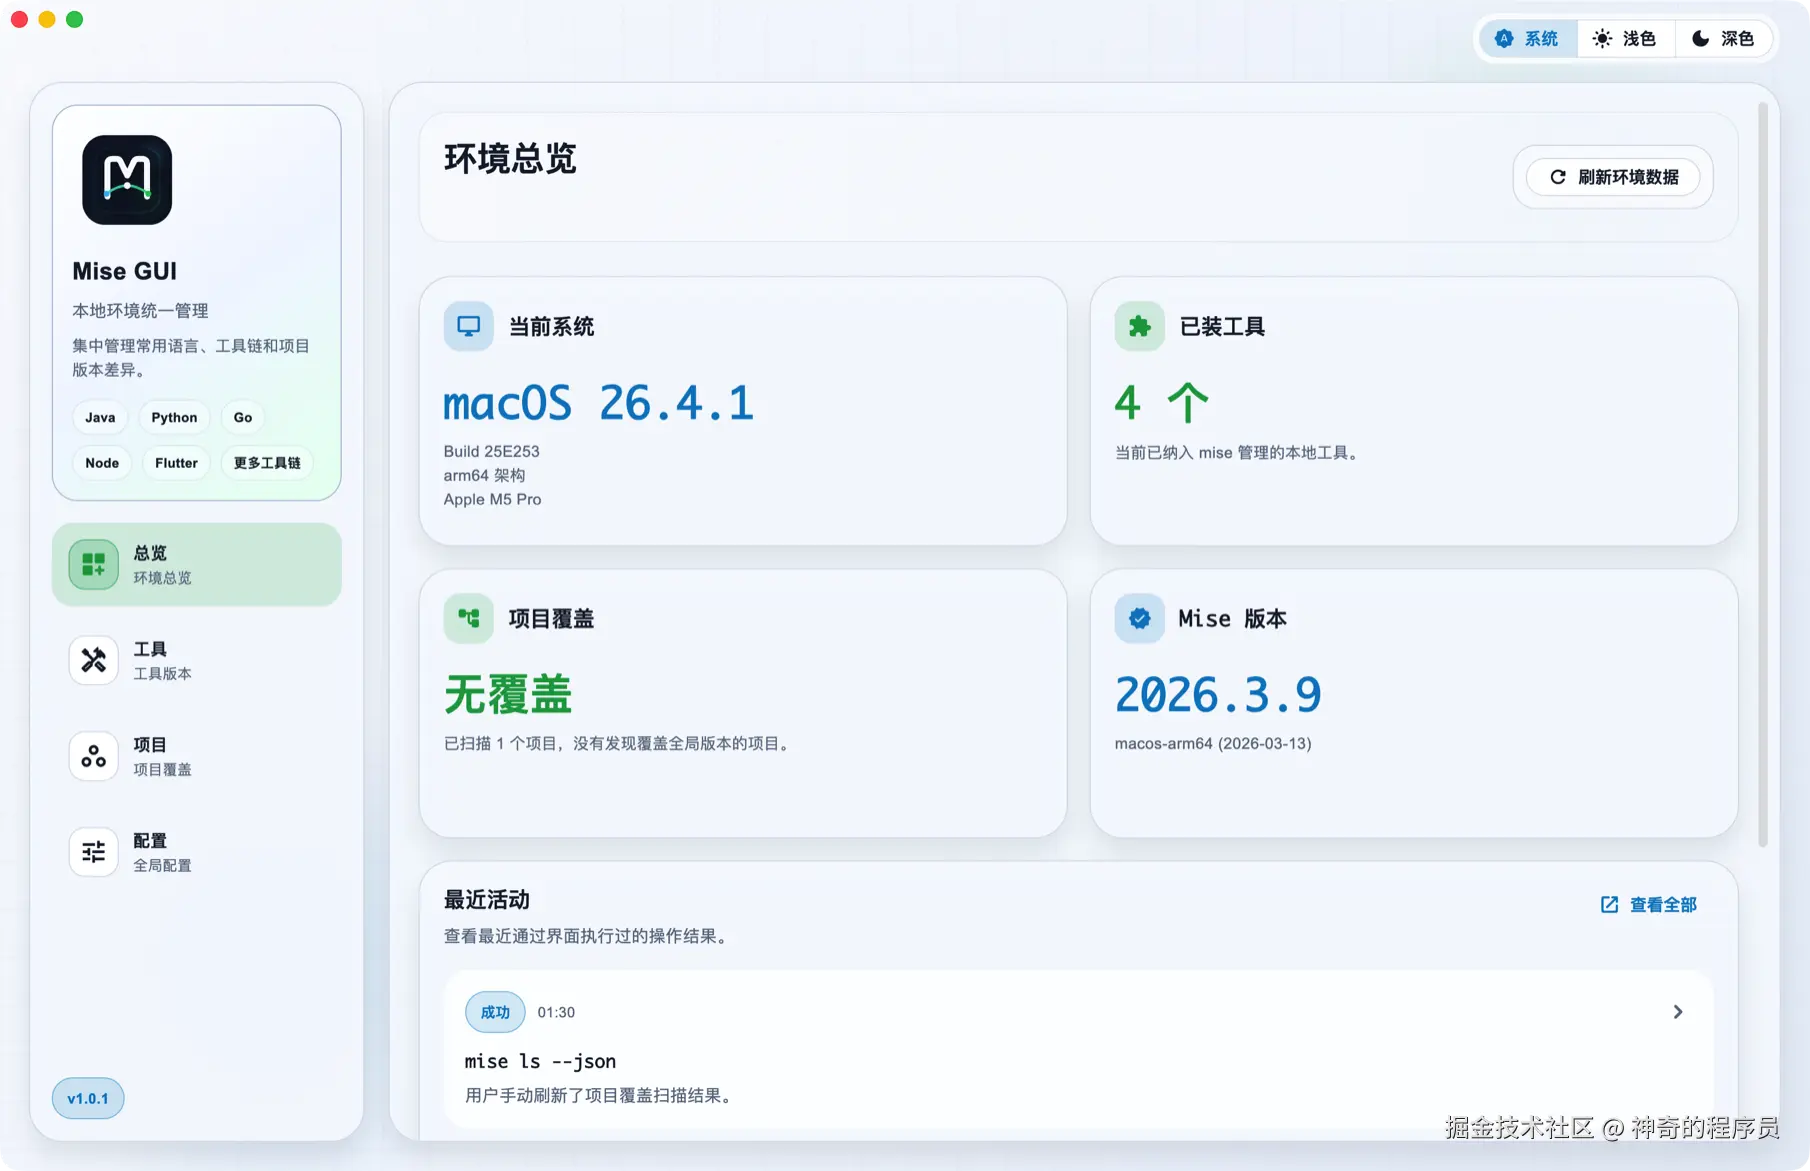Click the v1.0.1 version badge

click(x=88, y=1098)
